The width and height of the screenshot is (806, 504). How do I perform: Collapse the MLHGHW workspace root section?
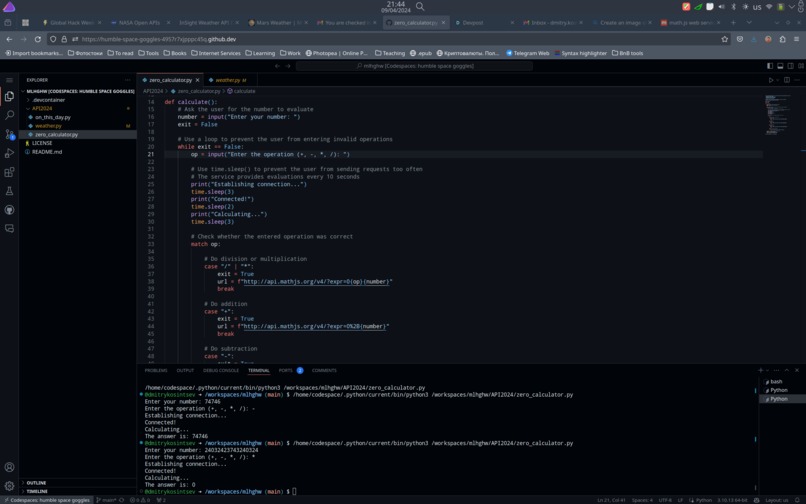pyautogui.click(x=78, y=91)
